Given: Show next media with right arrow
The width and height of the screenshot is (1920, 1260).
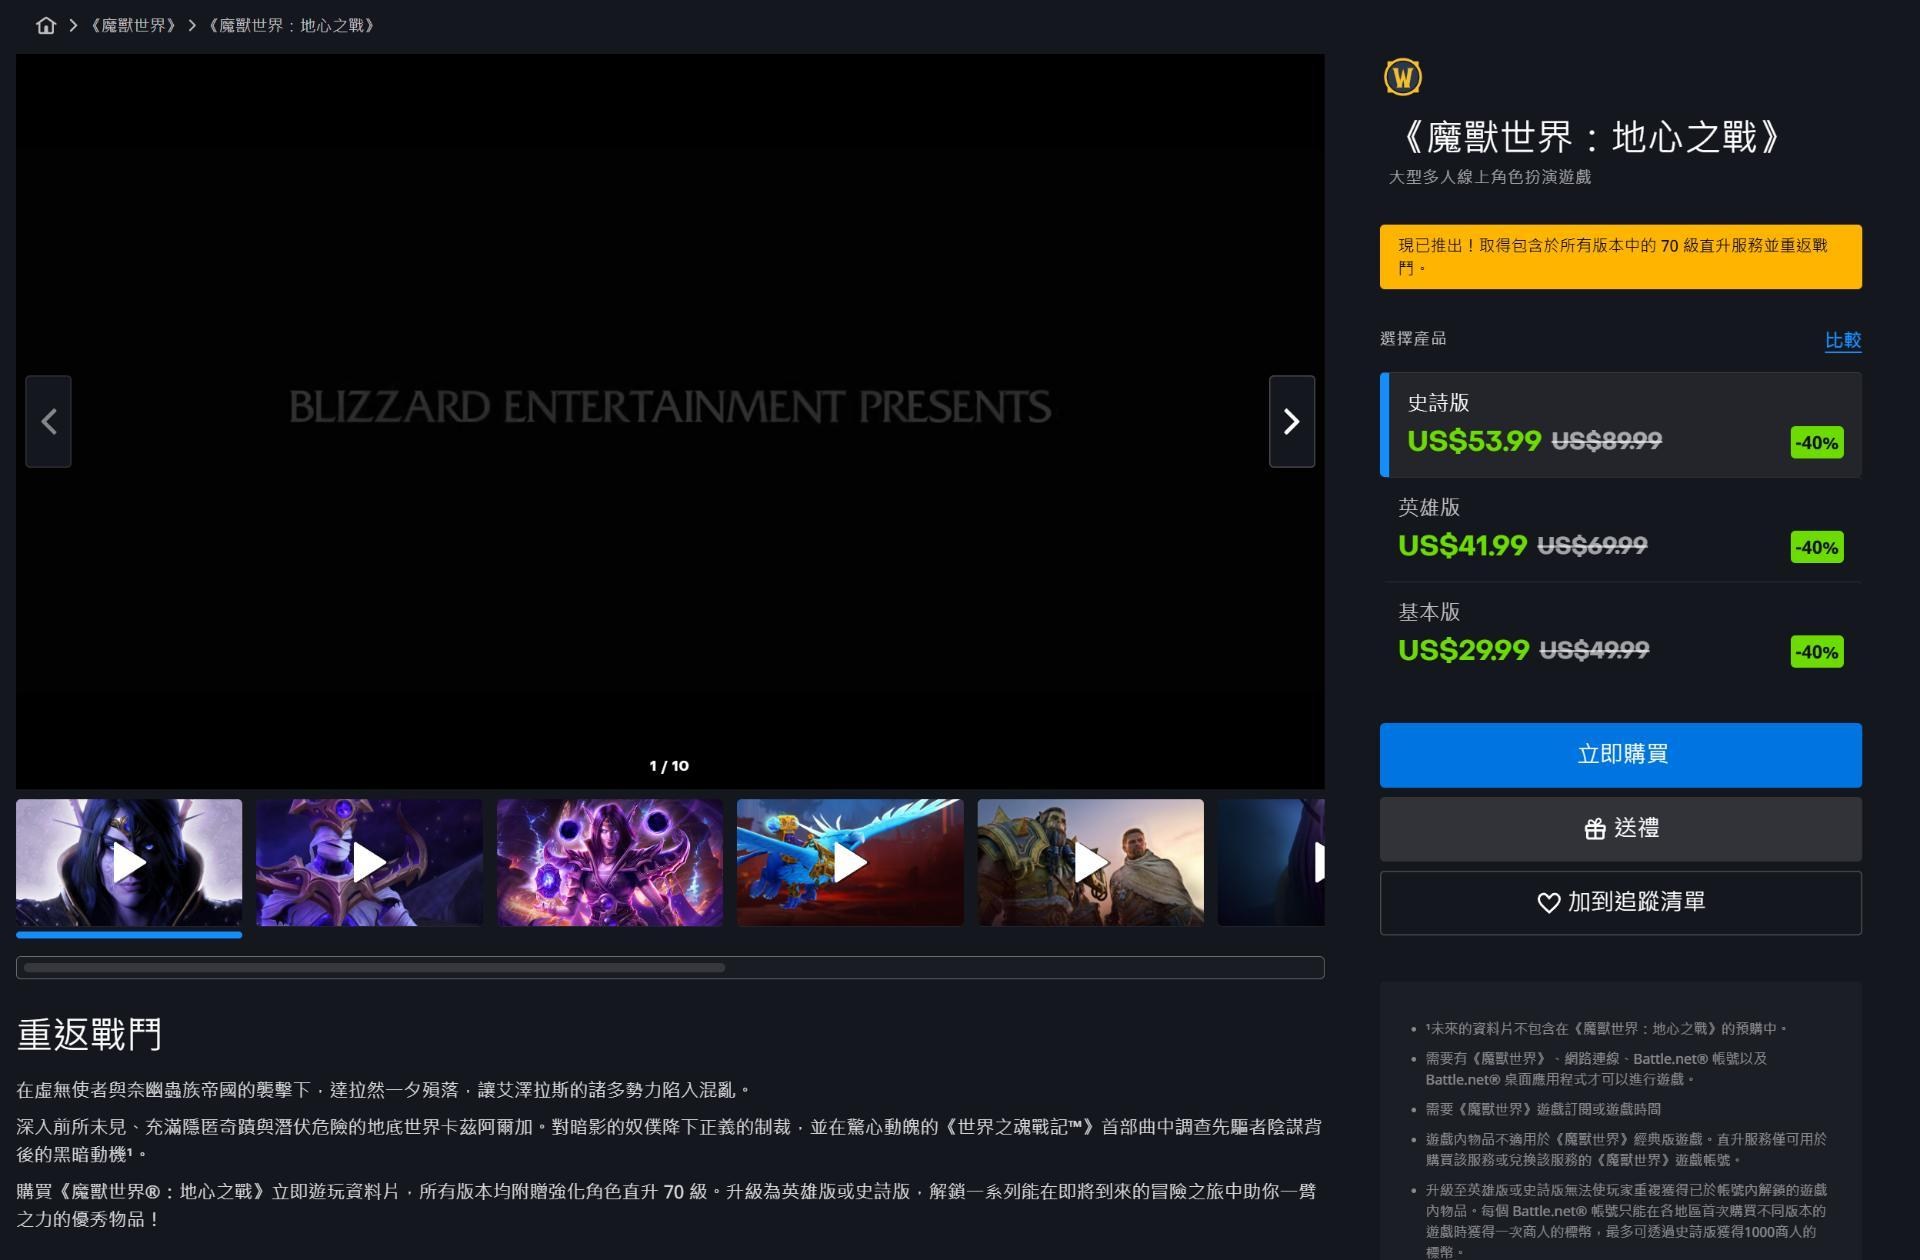Looking at the screenshot, I should 1291,421.
